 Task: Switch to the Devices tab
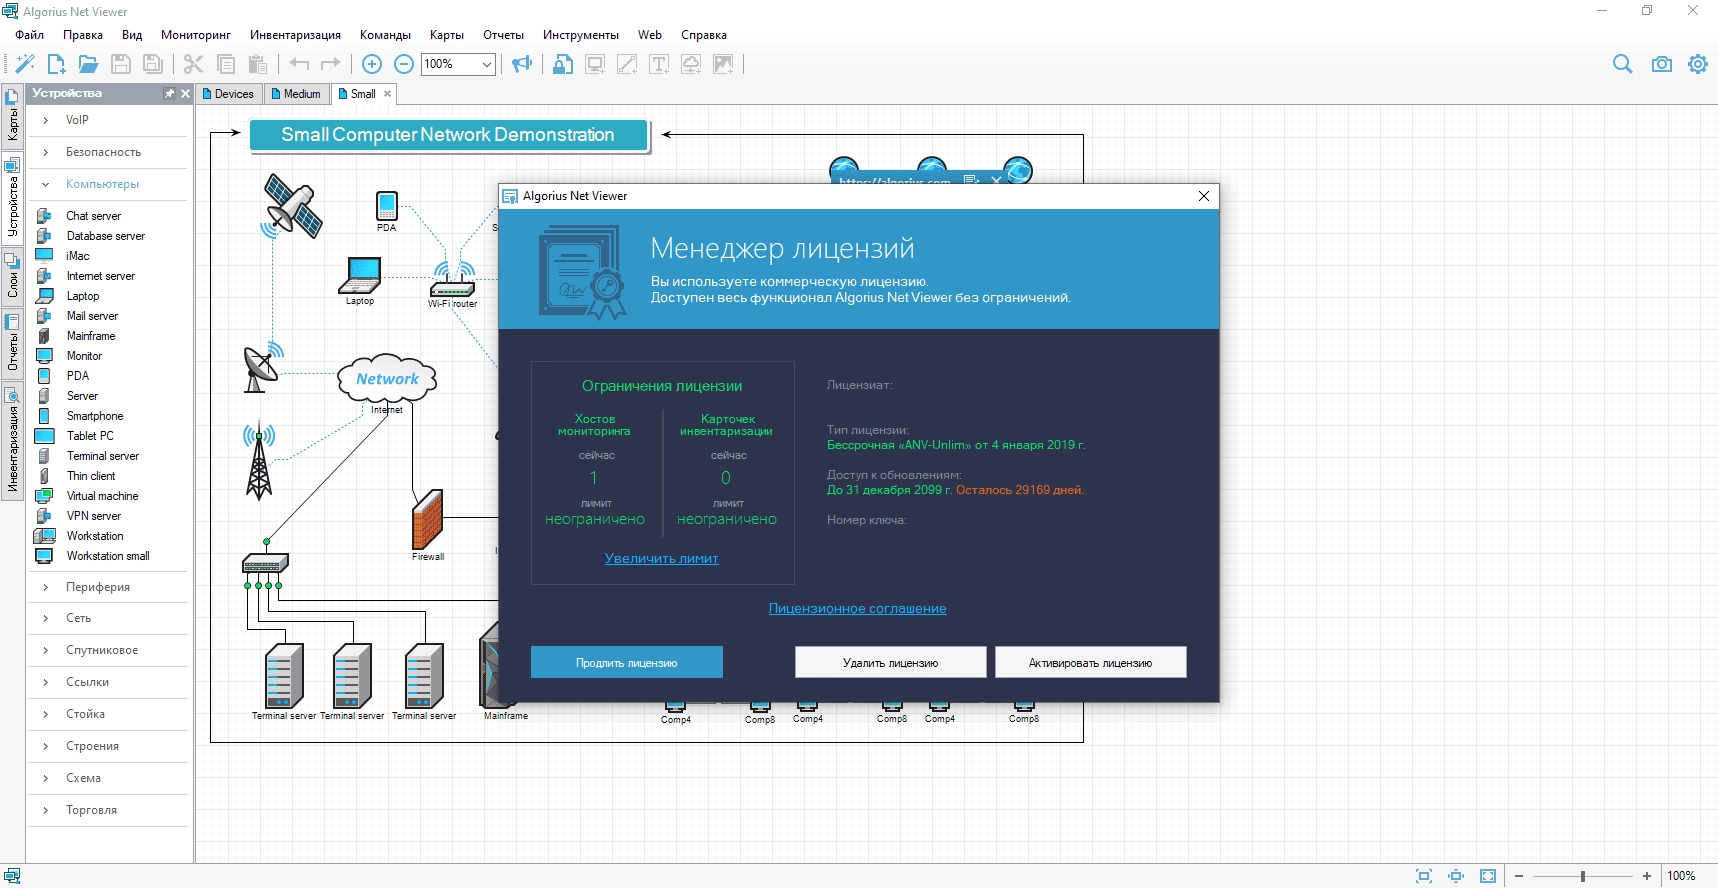click(x=229, y=94)
